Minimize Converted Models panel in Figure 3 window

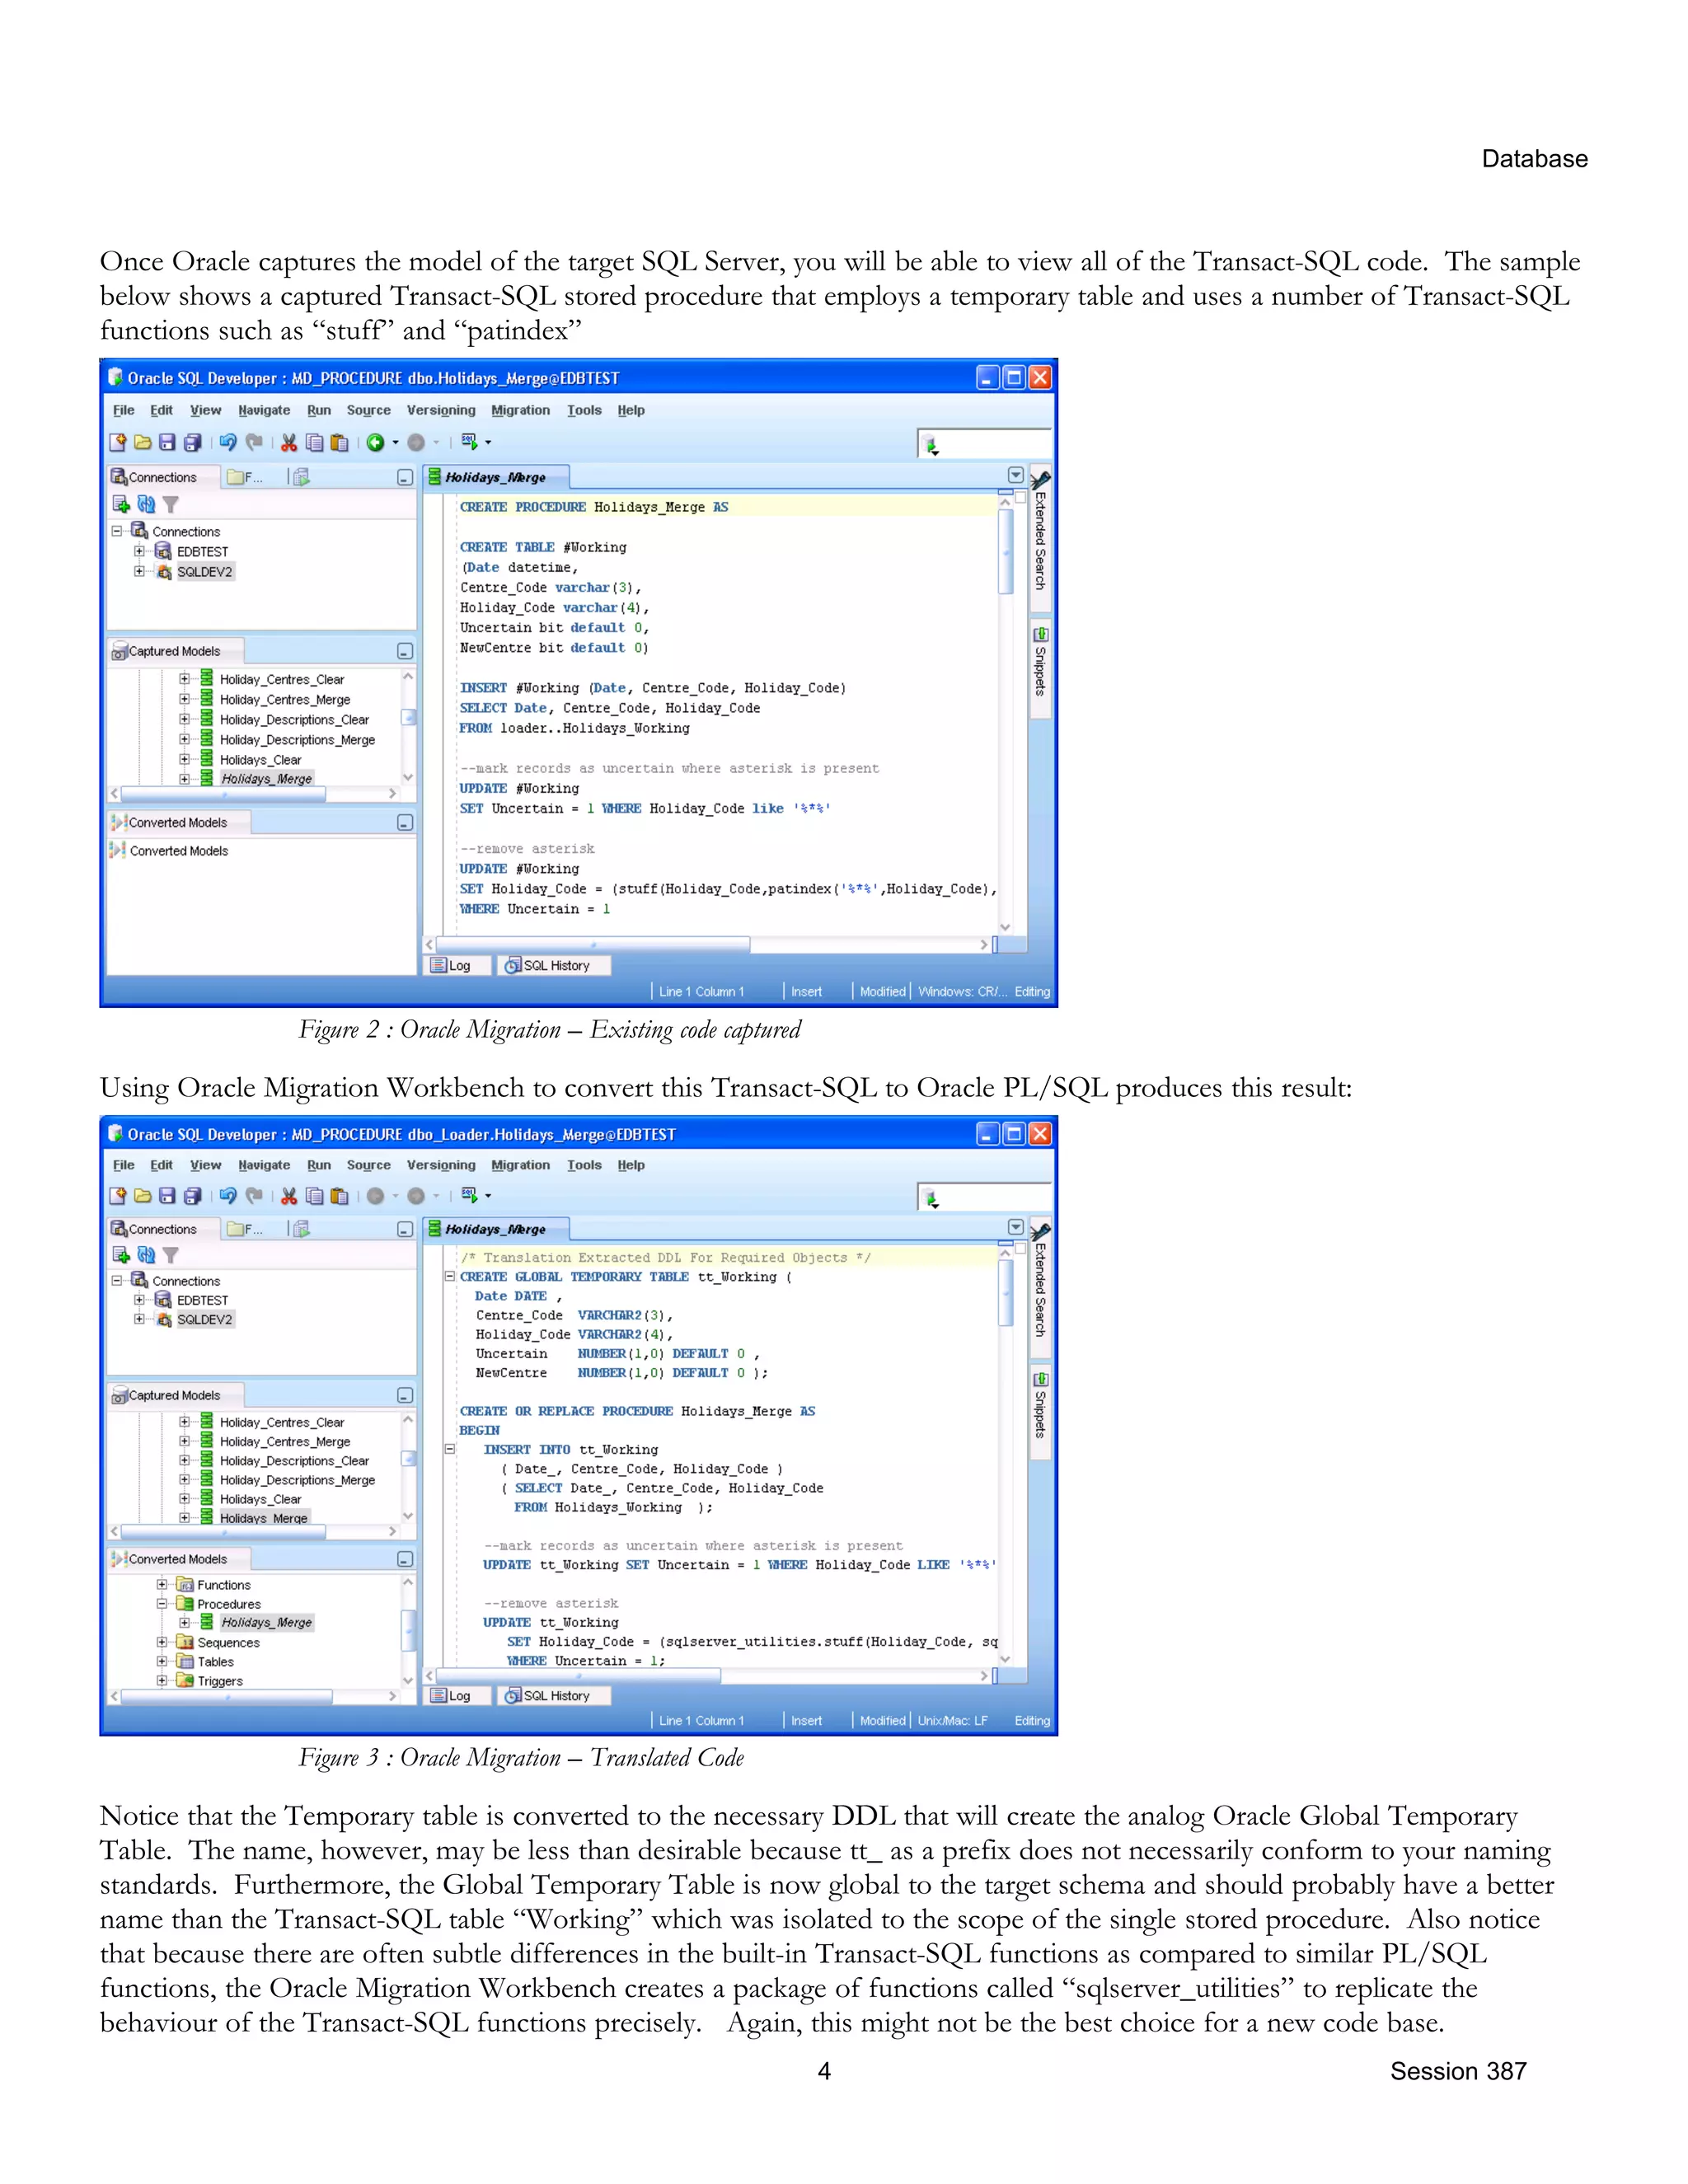coord(405,1559)
